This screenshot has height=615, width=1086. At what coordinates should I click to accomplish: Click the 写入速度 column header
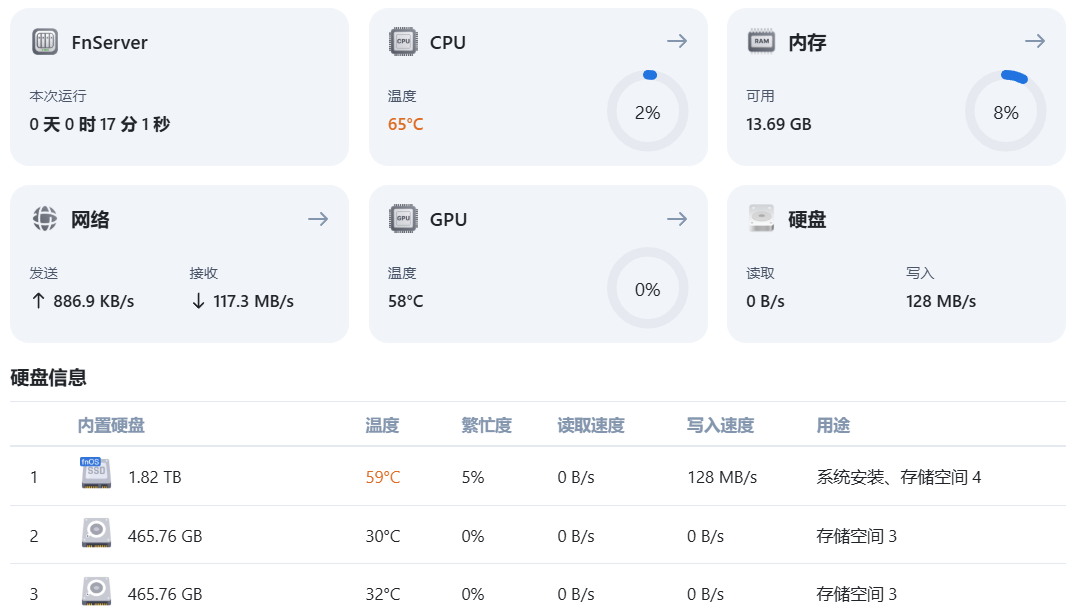[720, 426]
